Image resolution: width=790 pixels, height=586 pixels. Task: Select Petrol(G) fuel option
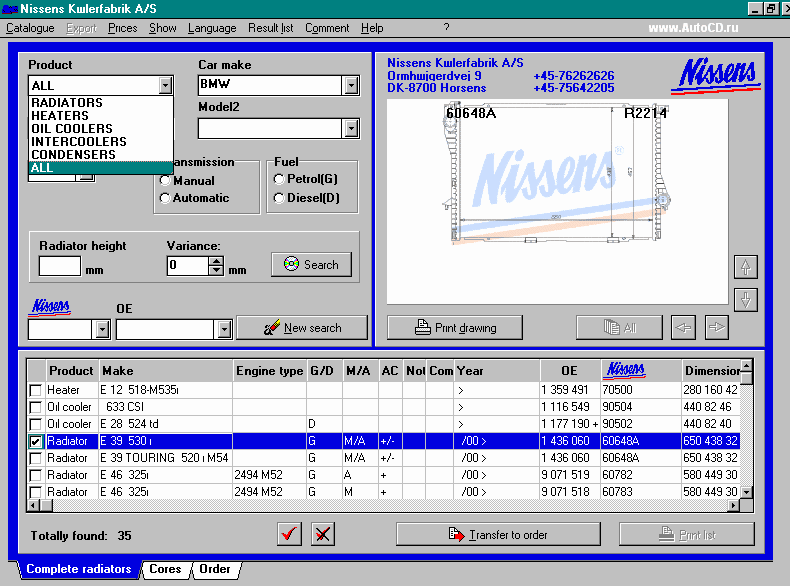[279, 179]
